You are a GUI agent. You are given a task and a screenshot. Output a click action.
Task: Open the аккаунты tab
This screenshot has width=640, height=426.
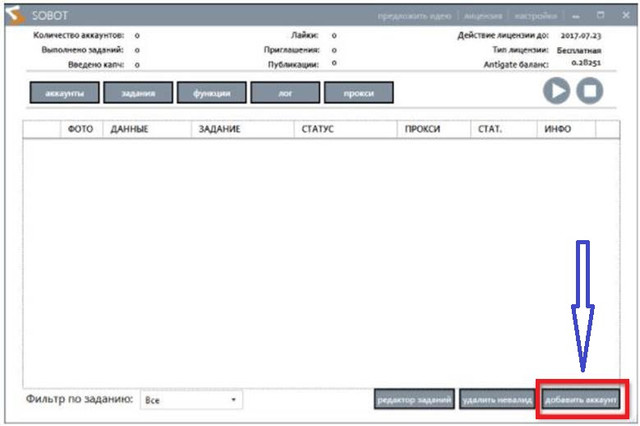click(x=63, y=93)
